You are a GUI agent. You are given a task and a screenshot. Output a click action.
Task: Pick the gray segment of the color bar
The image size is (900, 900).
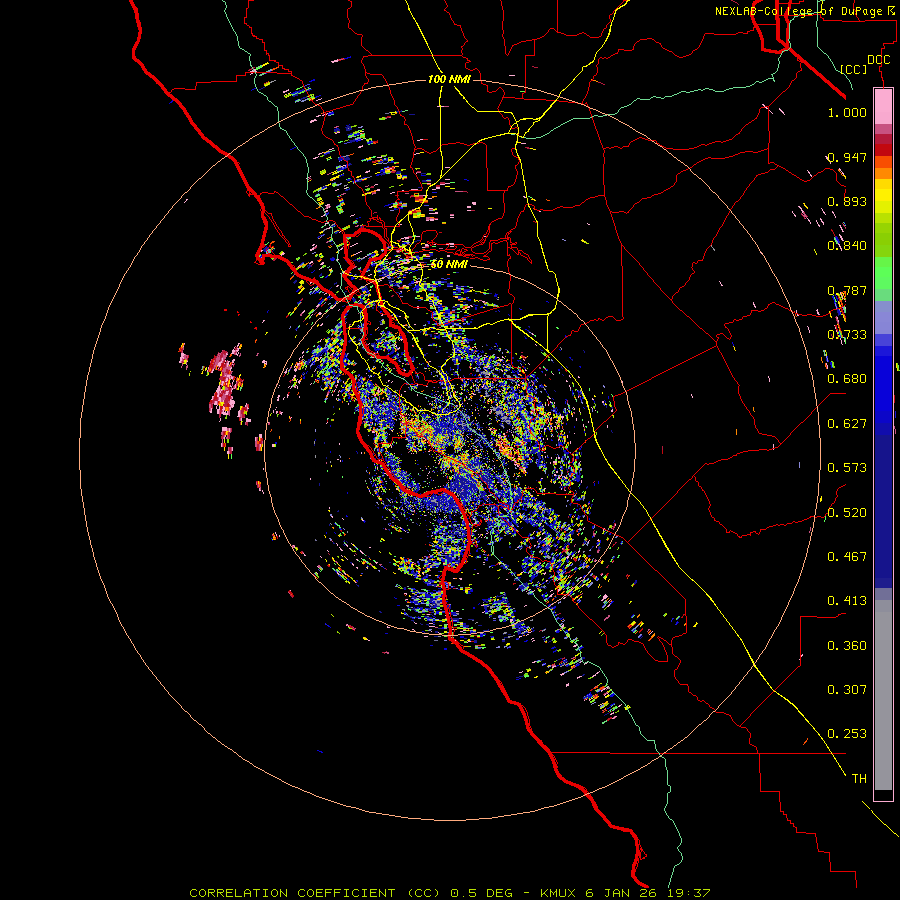[883, 695]
